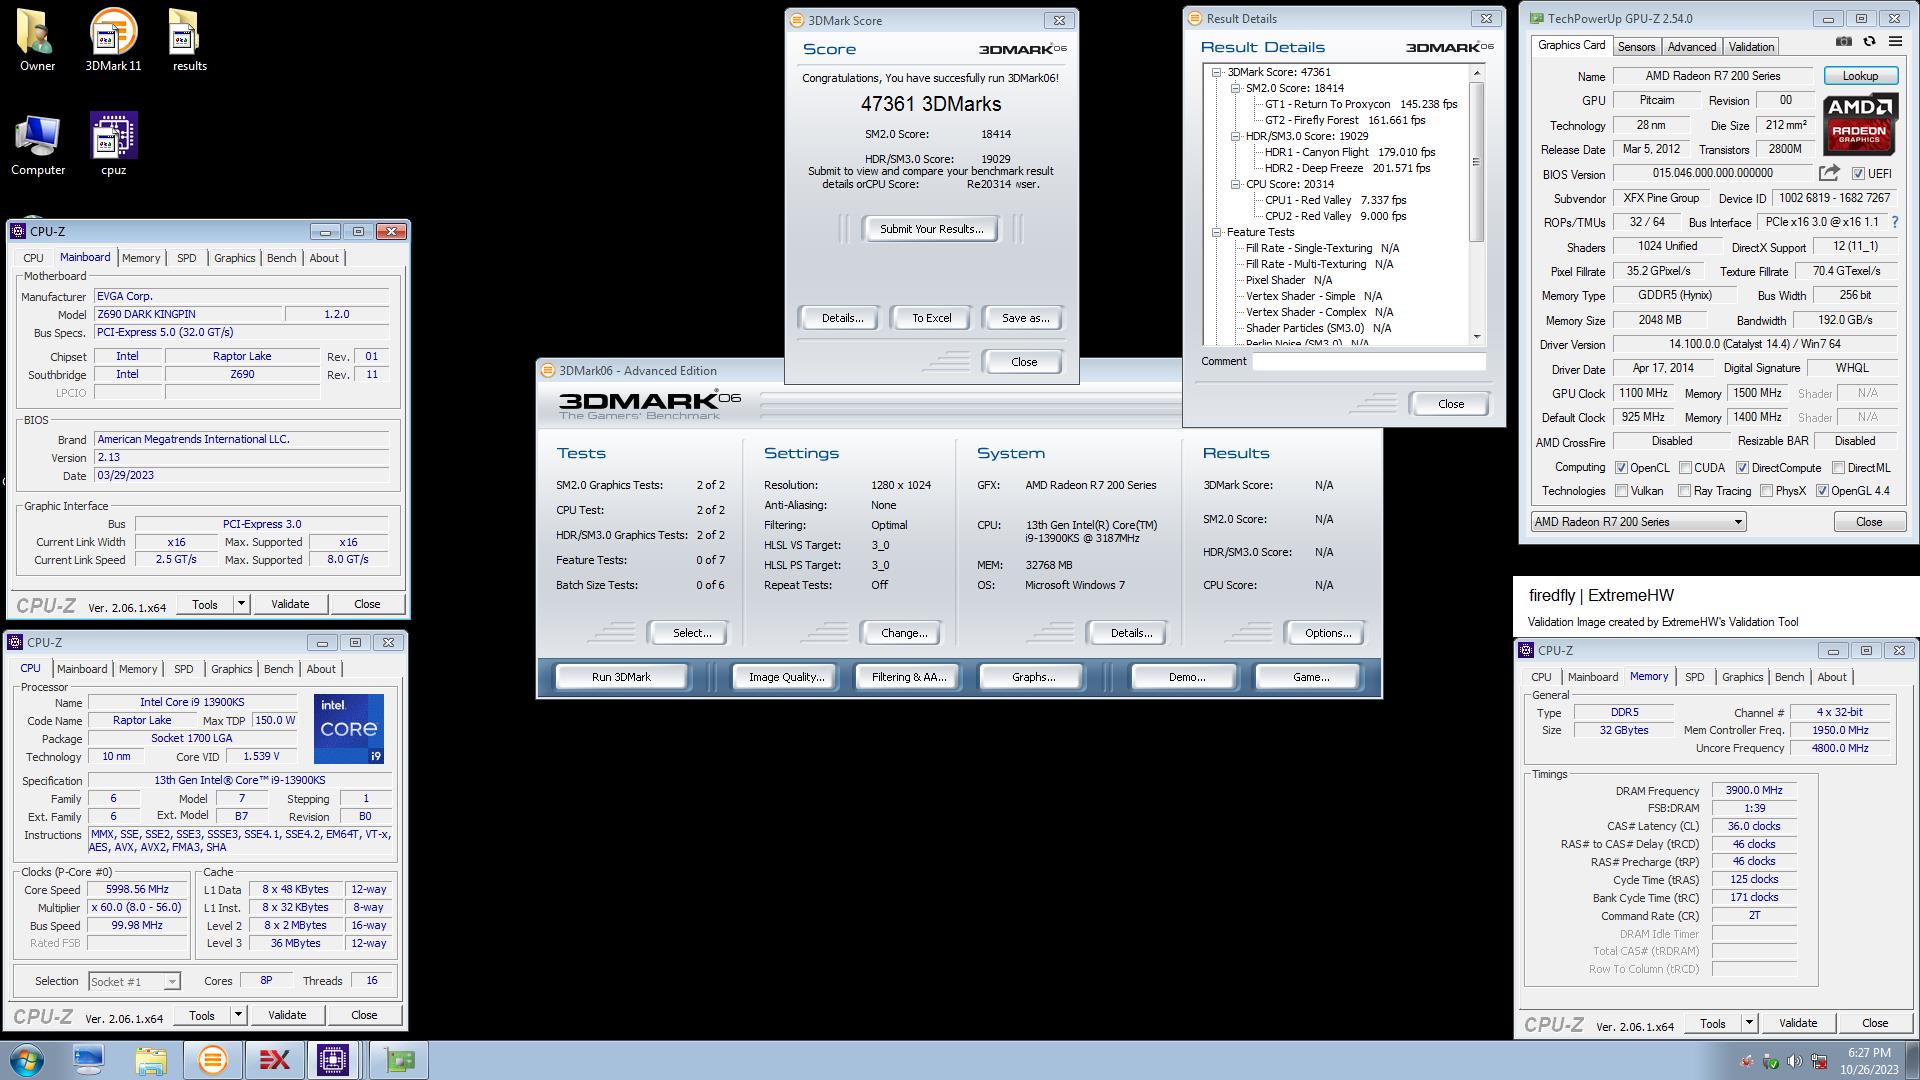
Task: Click the CPU-Z Mainboard window title icon
Action: 18,231
